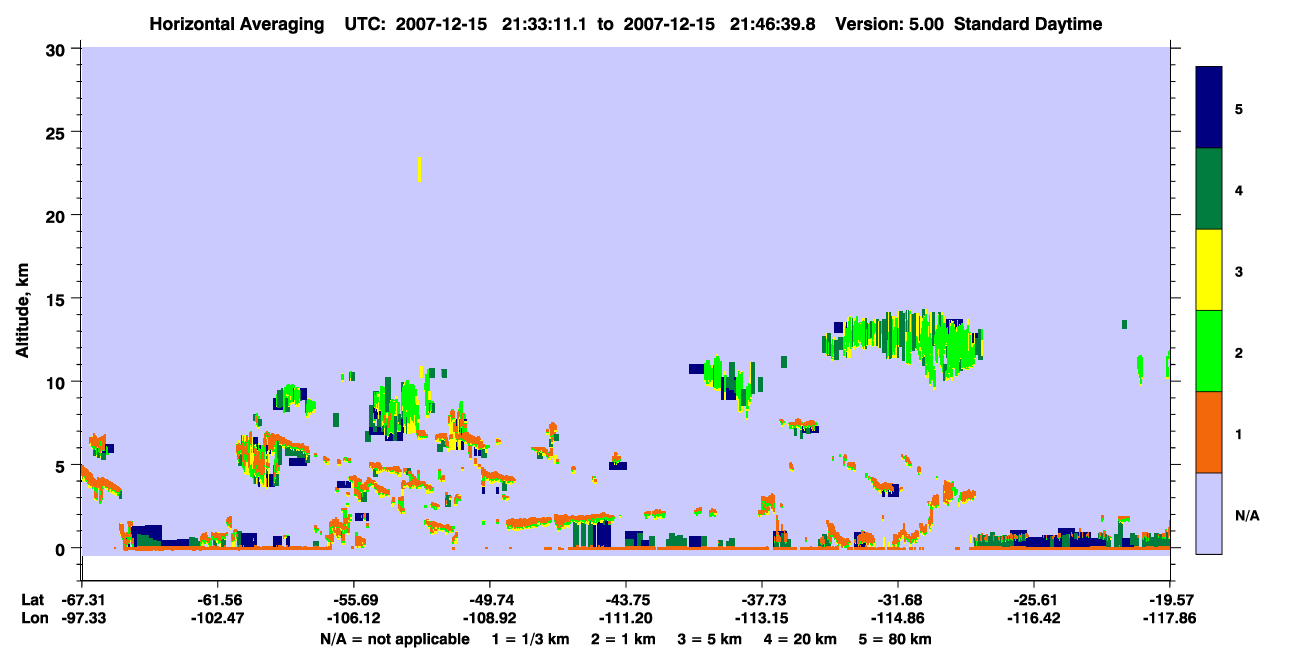Click the 'Lon' axis row label
Image resolution: width=1300 pixels, height=667 pixels.
coord(33,618)
